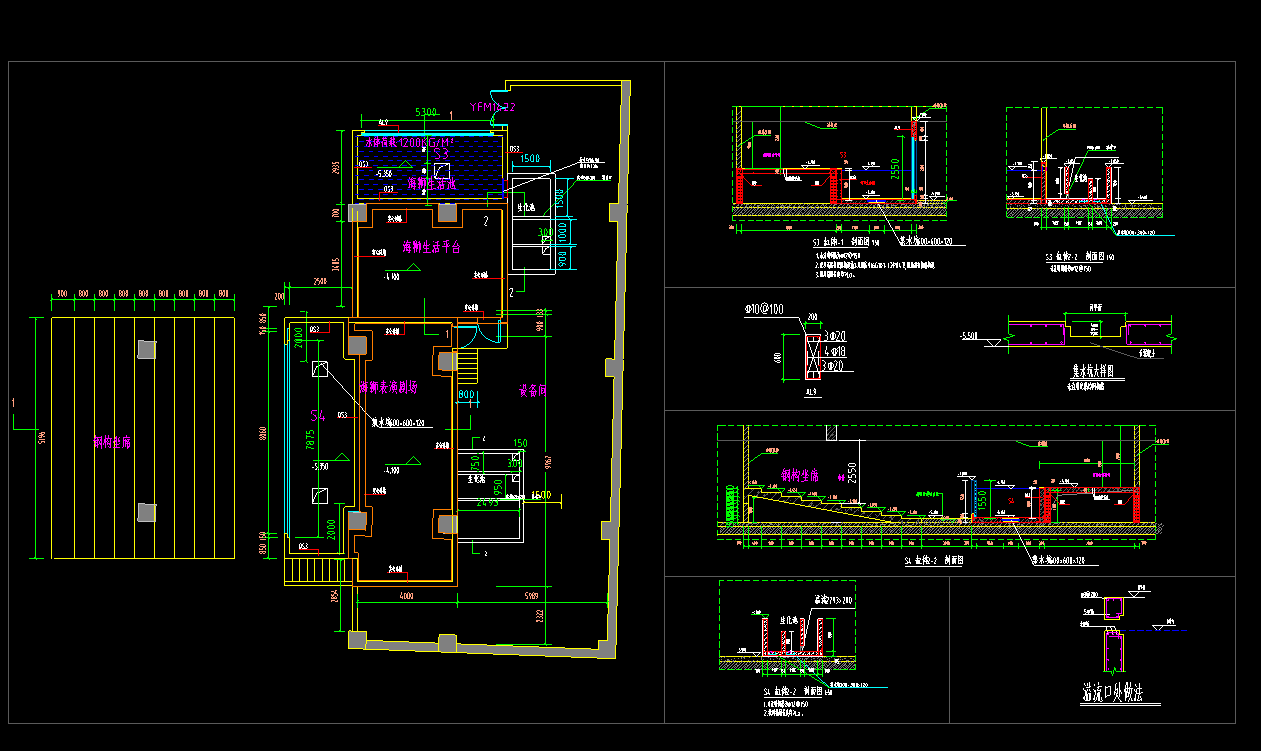
Task: Click the 海狮表演剧场 room label
Action: pos(388,386)
